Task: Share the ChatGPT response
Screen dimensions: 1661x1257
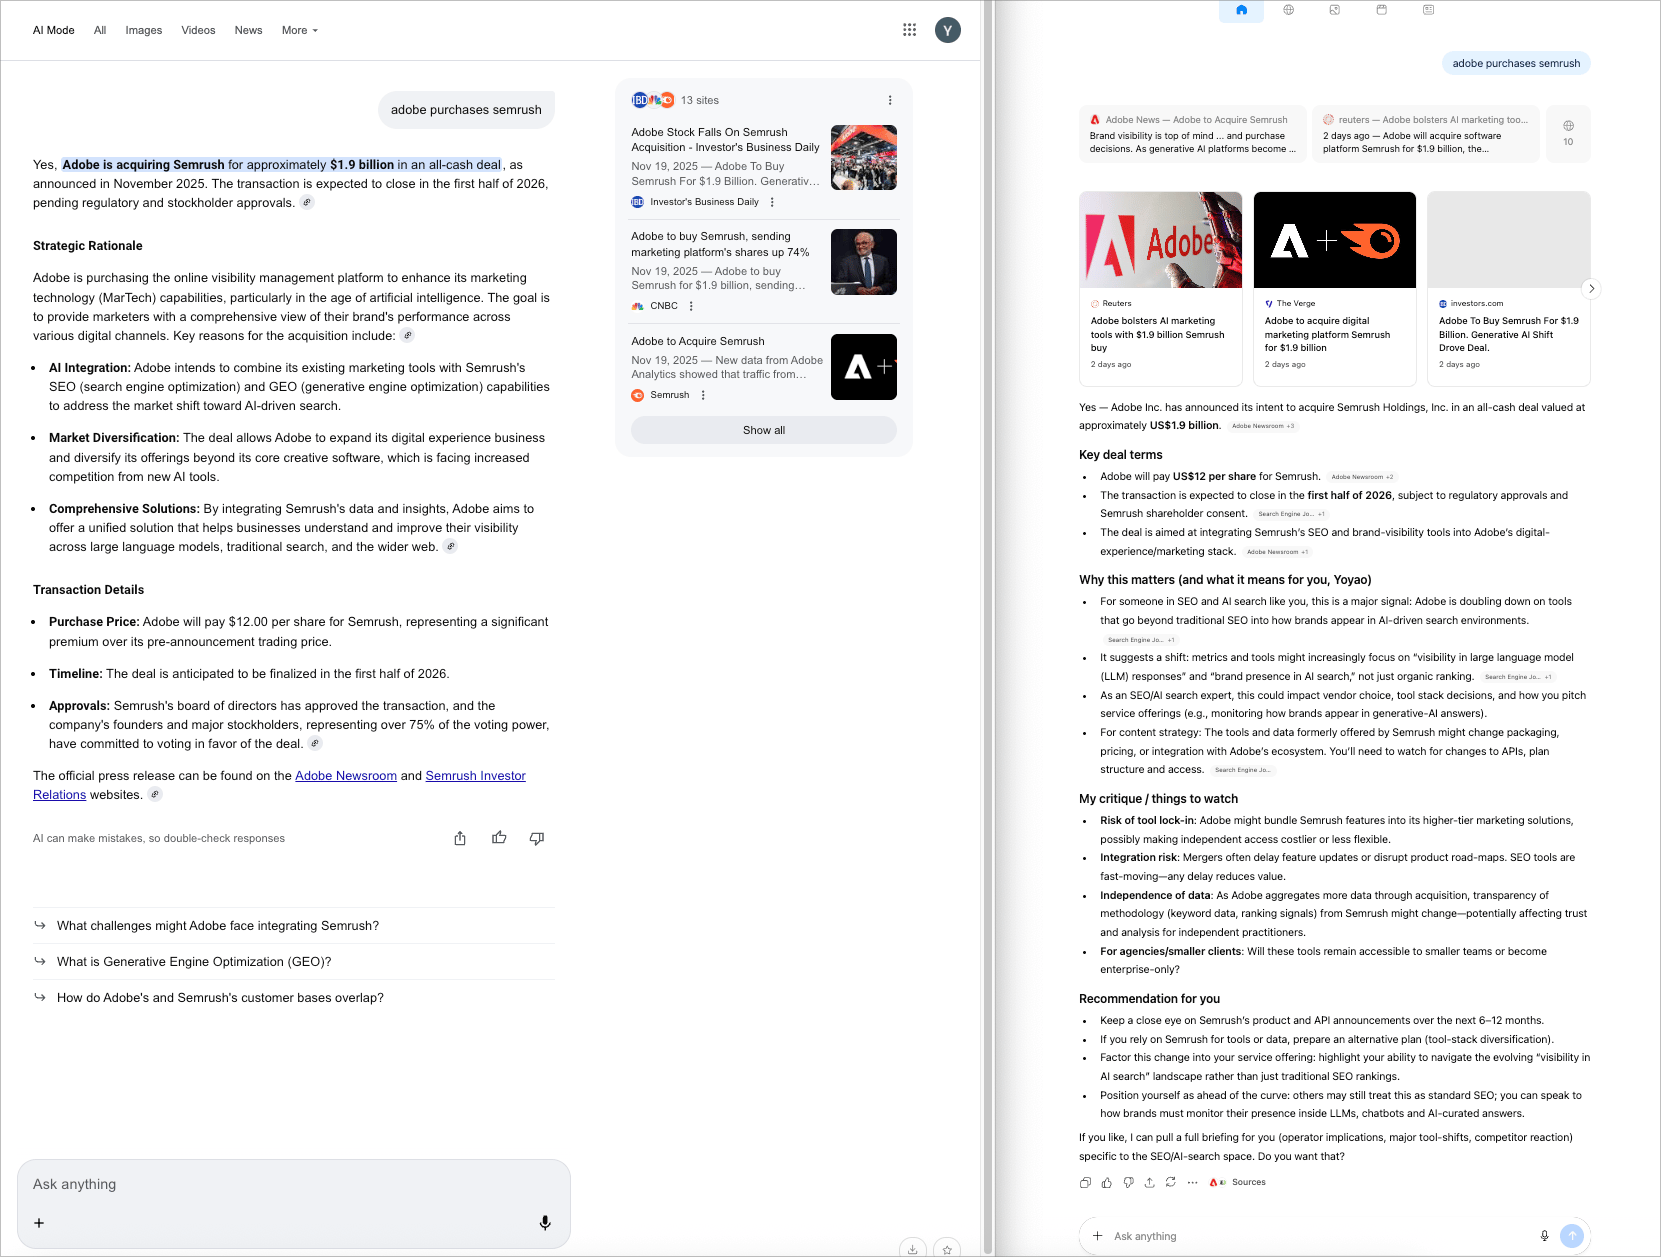Action: [x=1150, y=1182]
